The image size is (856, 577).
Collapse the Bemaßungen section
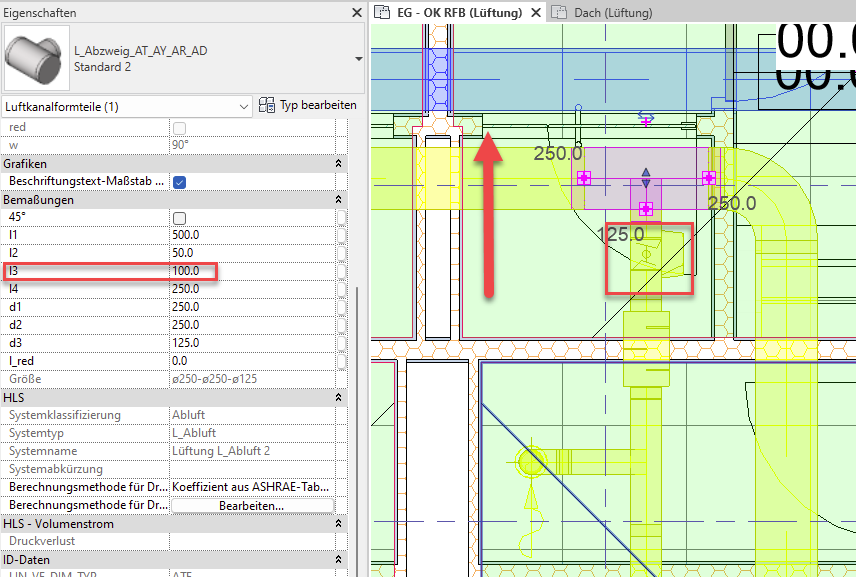click(338, 199)
